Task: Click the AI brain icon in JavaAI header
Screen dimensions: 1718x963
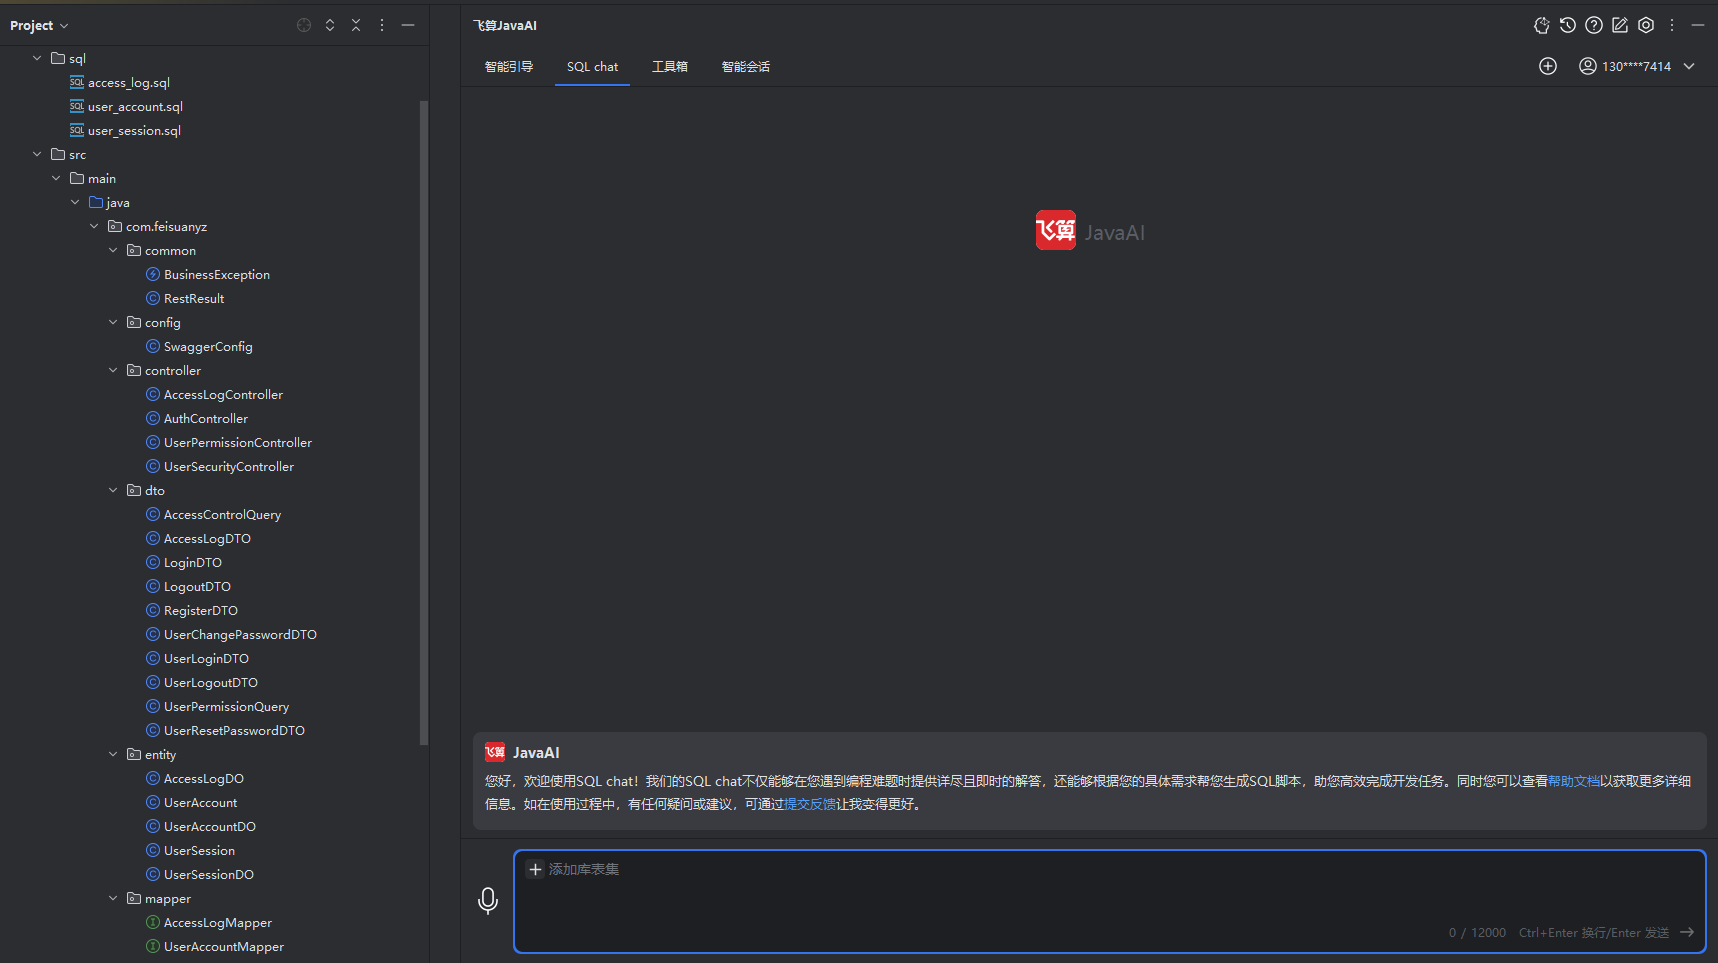Action: point(1541,25)
